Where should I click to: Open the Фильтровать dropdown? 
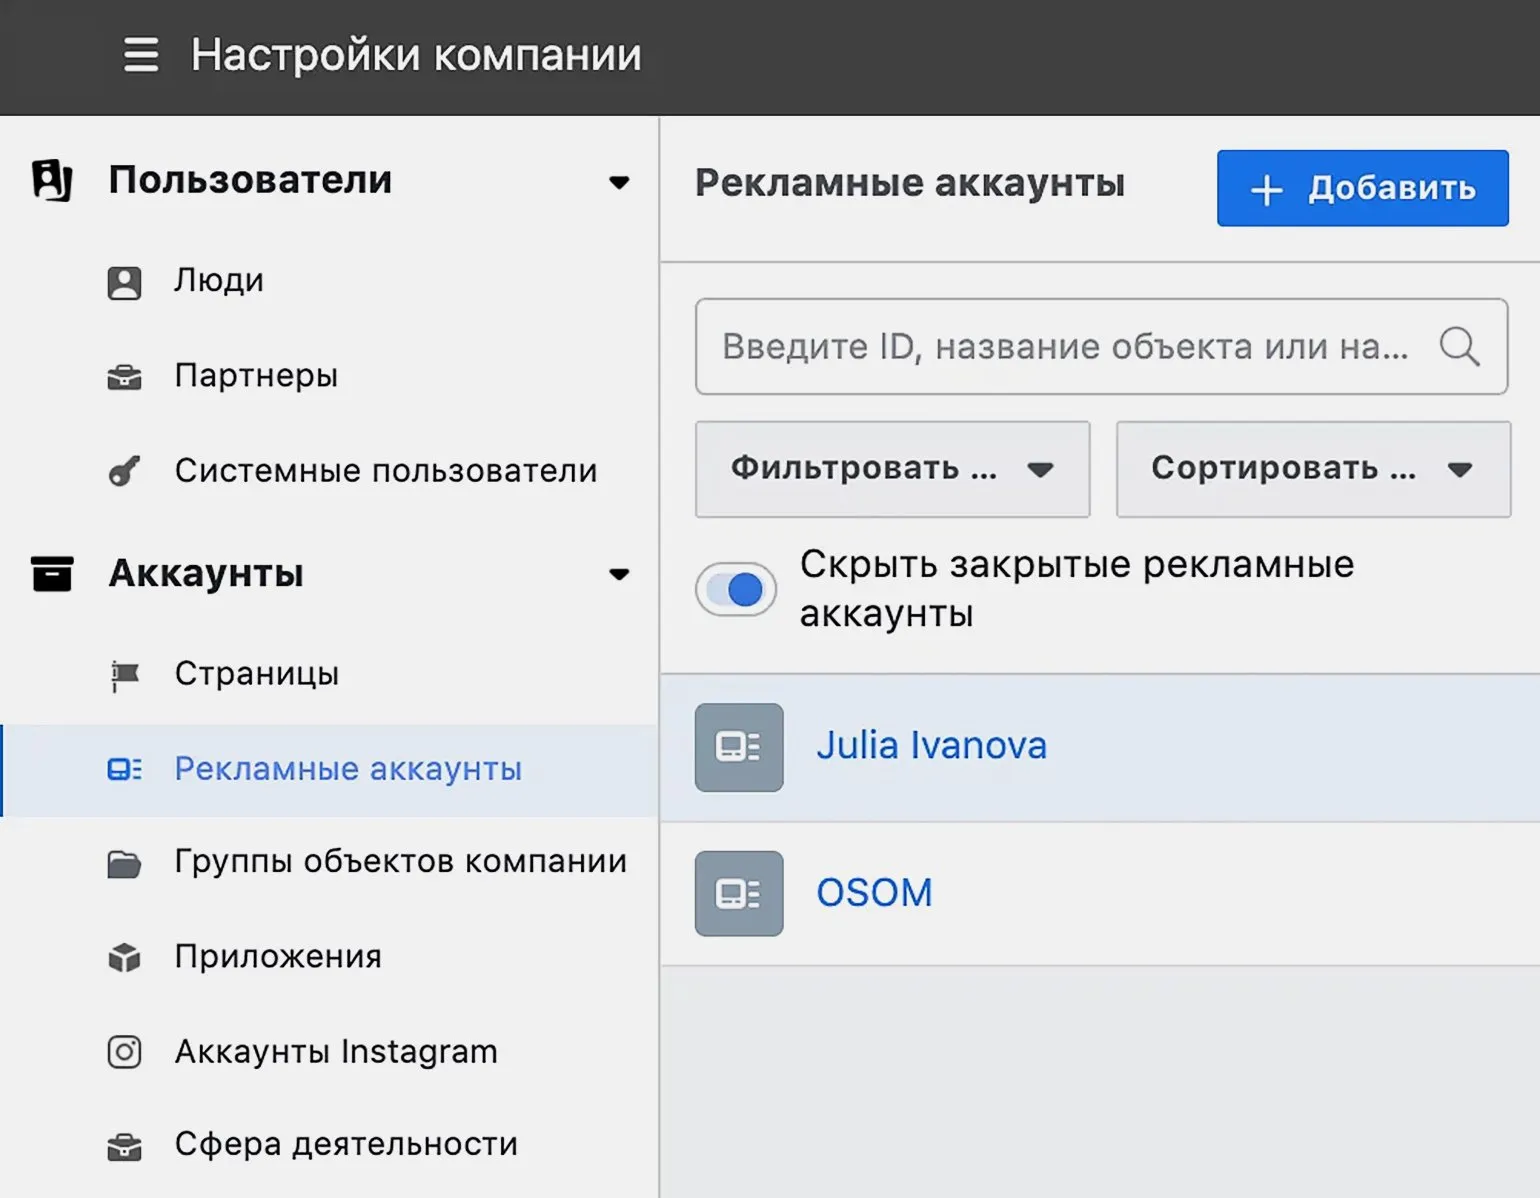point(892,469)
